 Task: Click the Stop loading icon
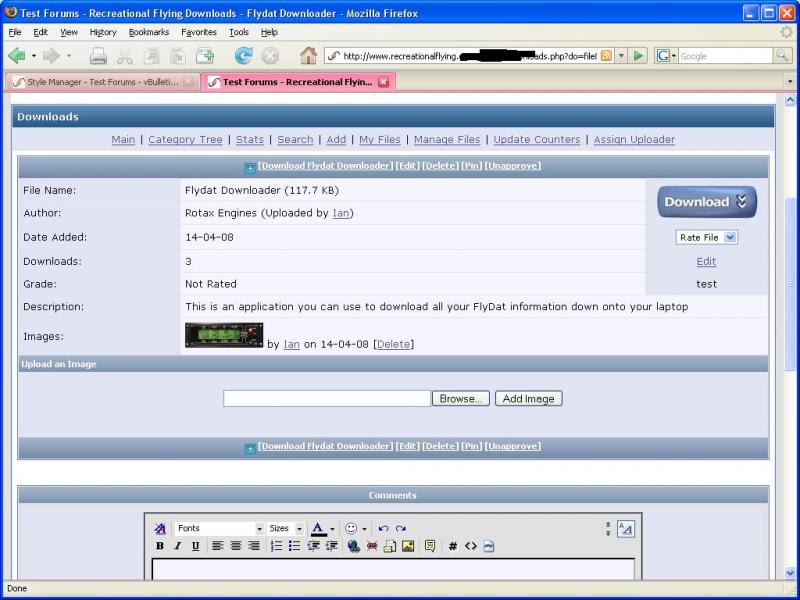click(270, 56)
